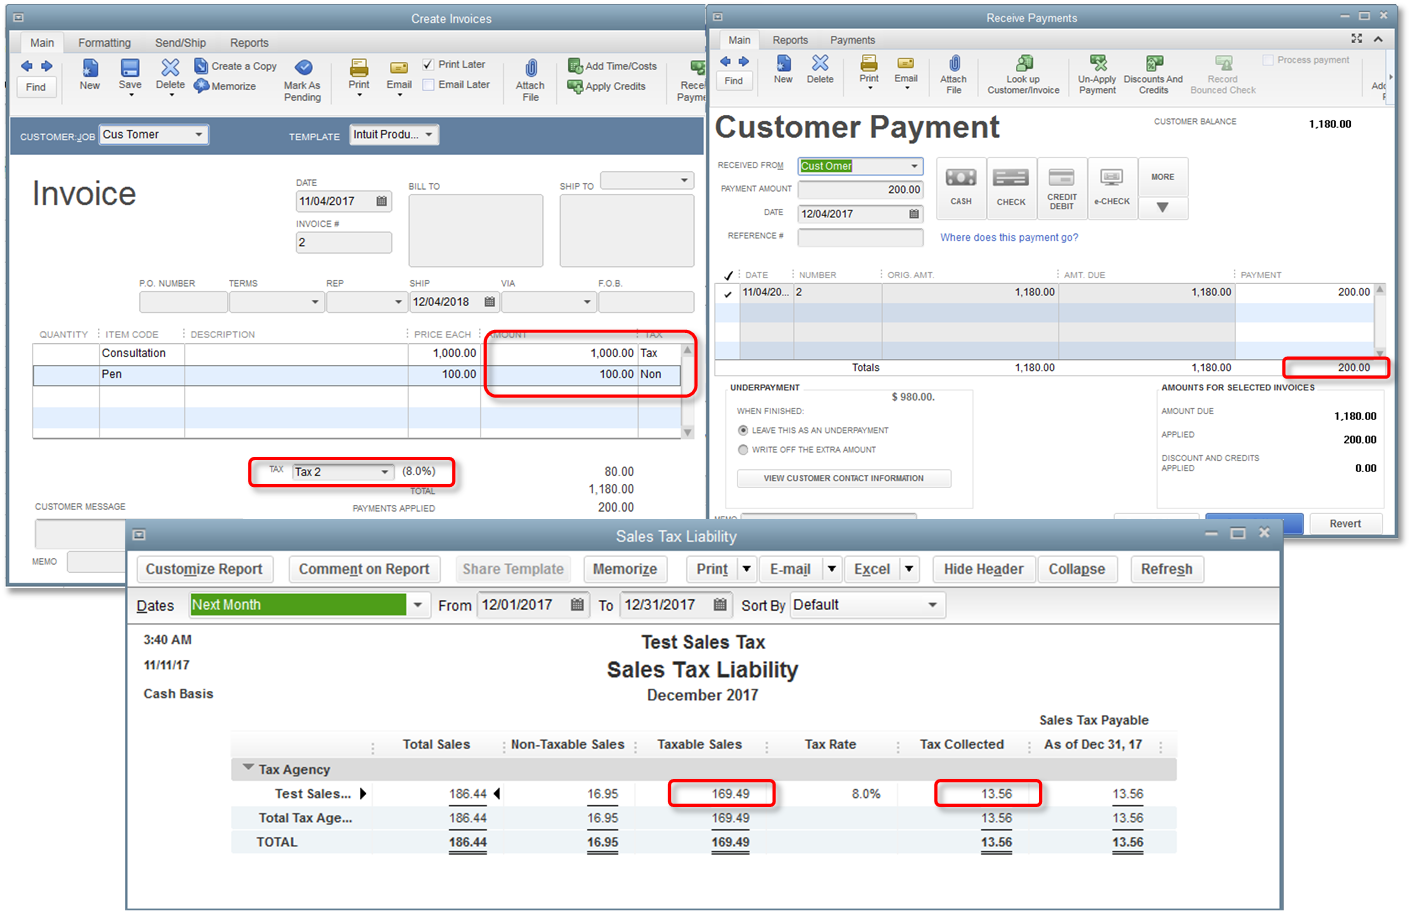Click View Customer Contact Information button
The image size is (1412, 911).
(844, 478)
